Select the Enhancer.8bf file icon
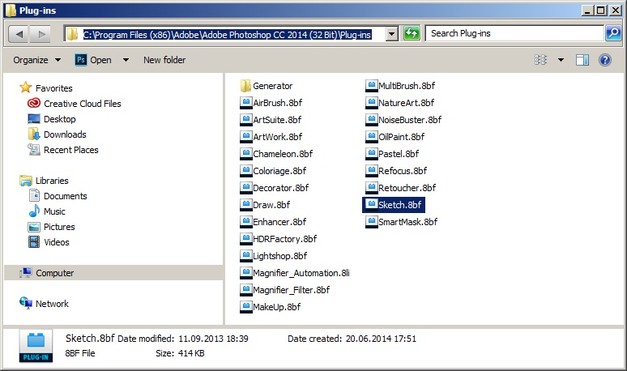Viewport: 627px width, 371px height. point(246,221)
